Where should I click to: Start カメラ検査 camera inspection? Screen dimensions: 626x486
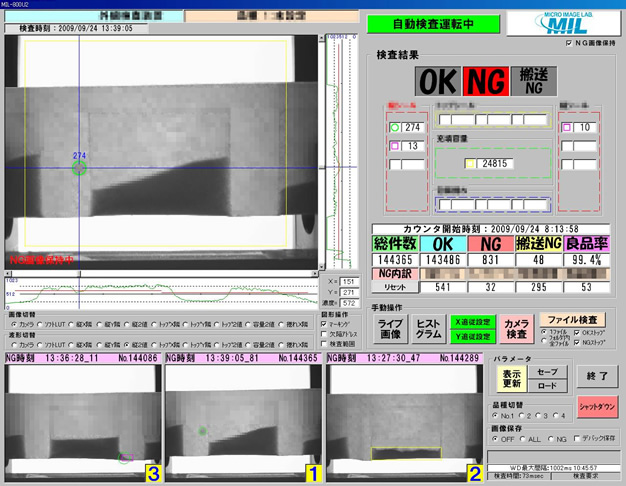[515, 329]
